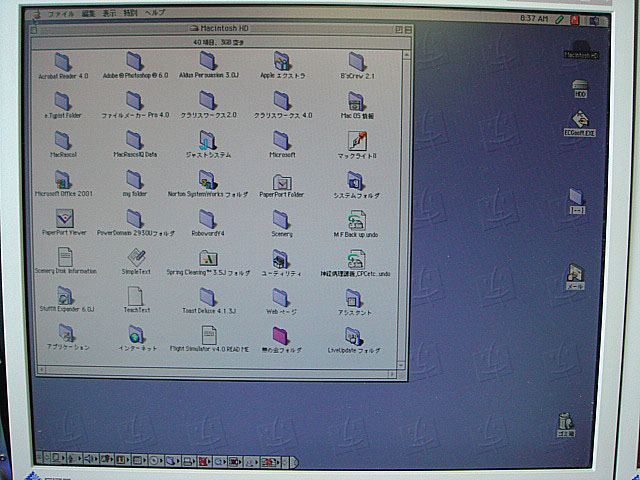Open the CD disc control strip module

(x=156, y=461)
